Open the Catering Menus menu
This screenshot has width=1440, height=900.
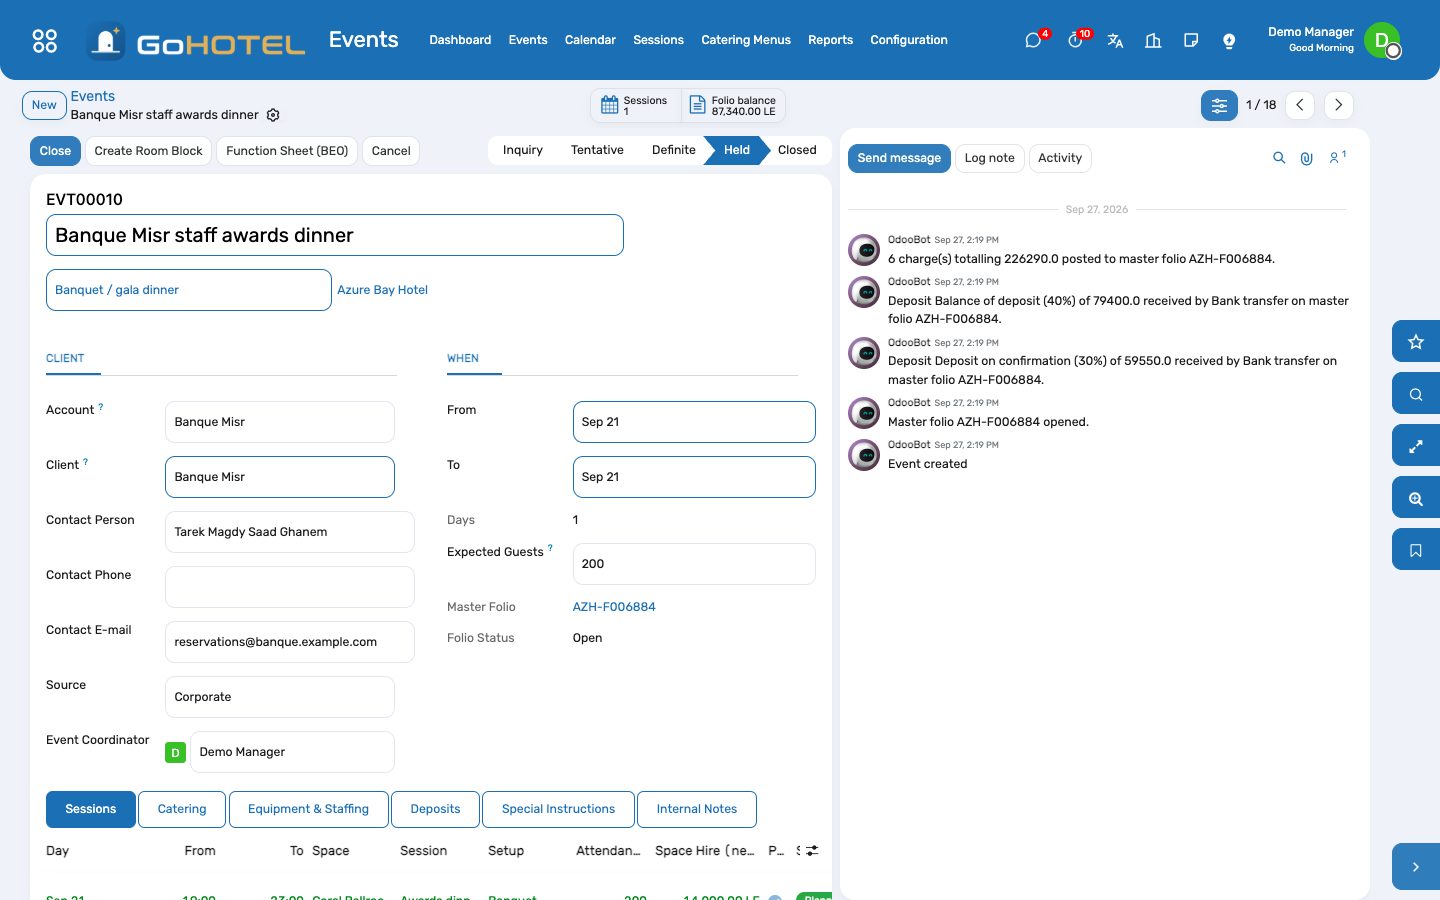tap(746, 40)
